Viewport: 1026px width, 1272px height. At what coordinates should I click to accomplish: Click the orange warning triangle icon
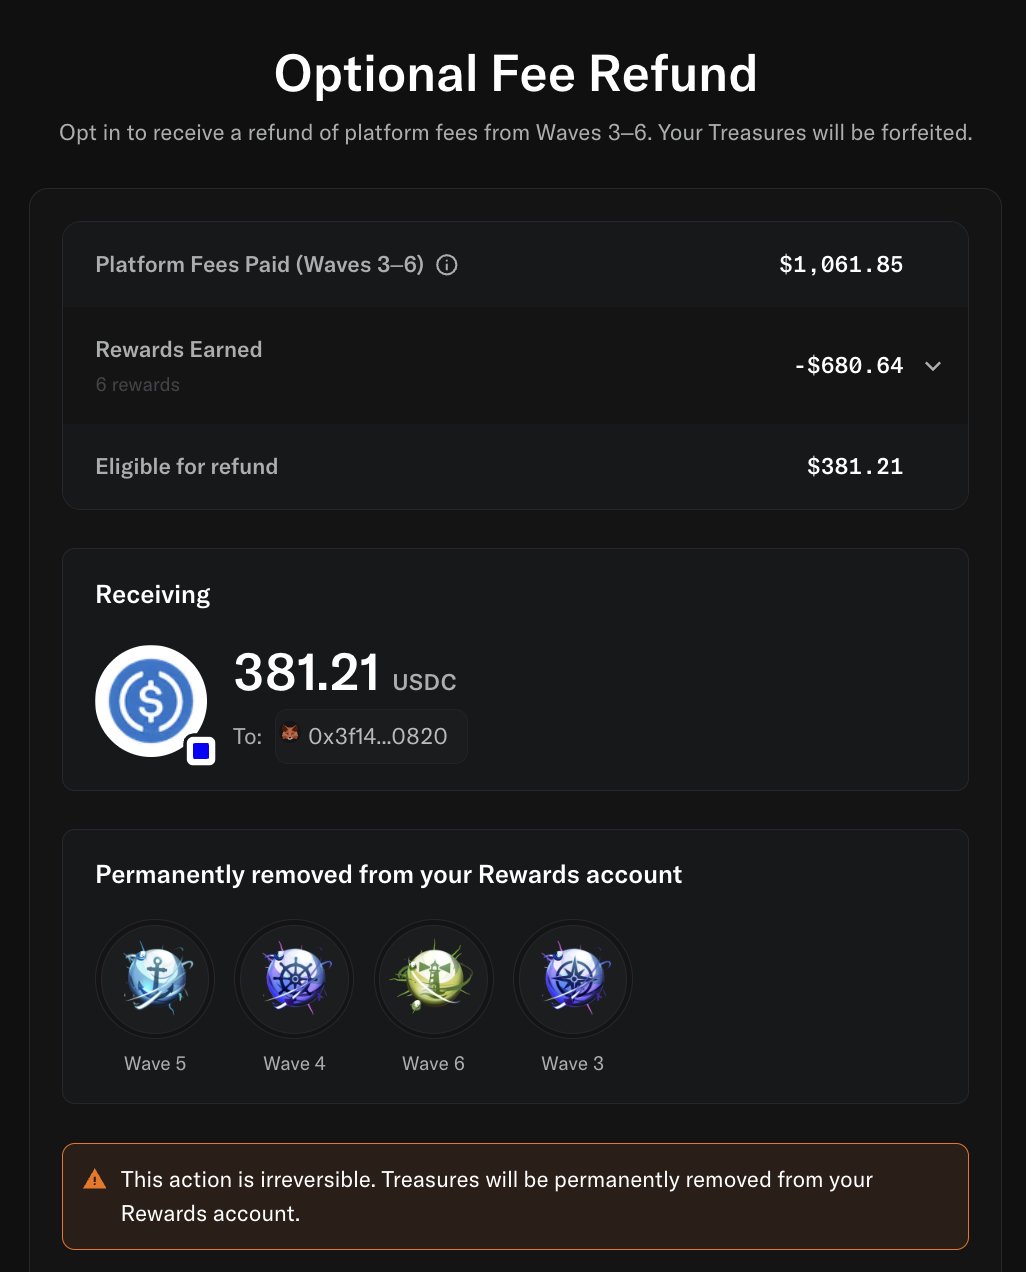[95, 1179]
